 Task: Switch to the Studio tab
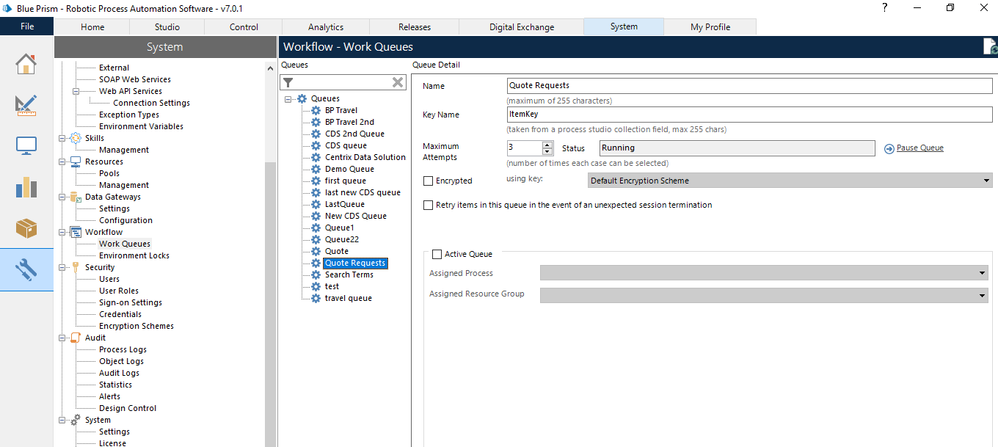pyautogui.click(x=167, y=27)
